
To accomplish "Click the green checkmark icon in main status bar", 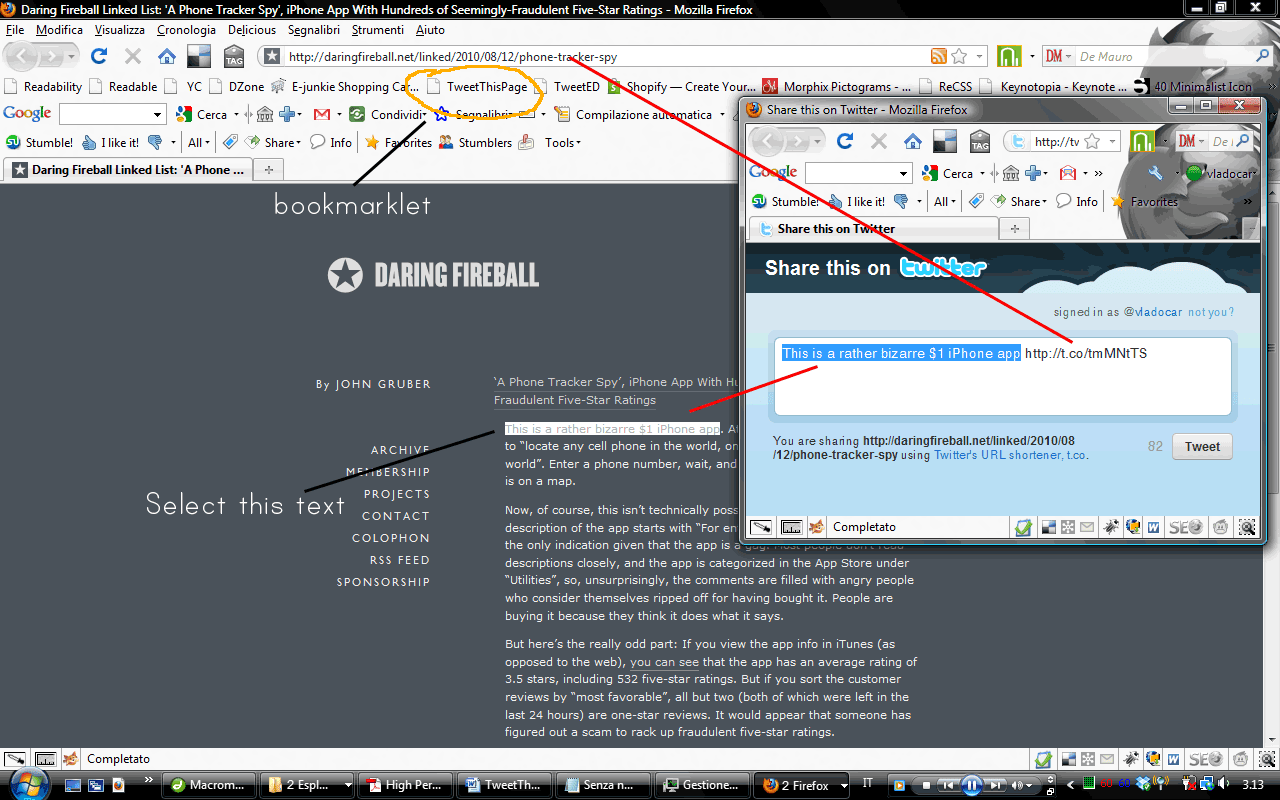I will tap(1043, 760).
